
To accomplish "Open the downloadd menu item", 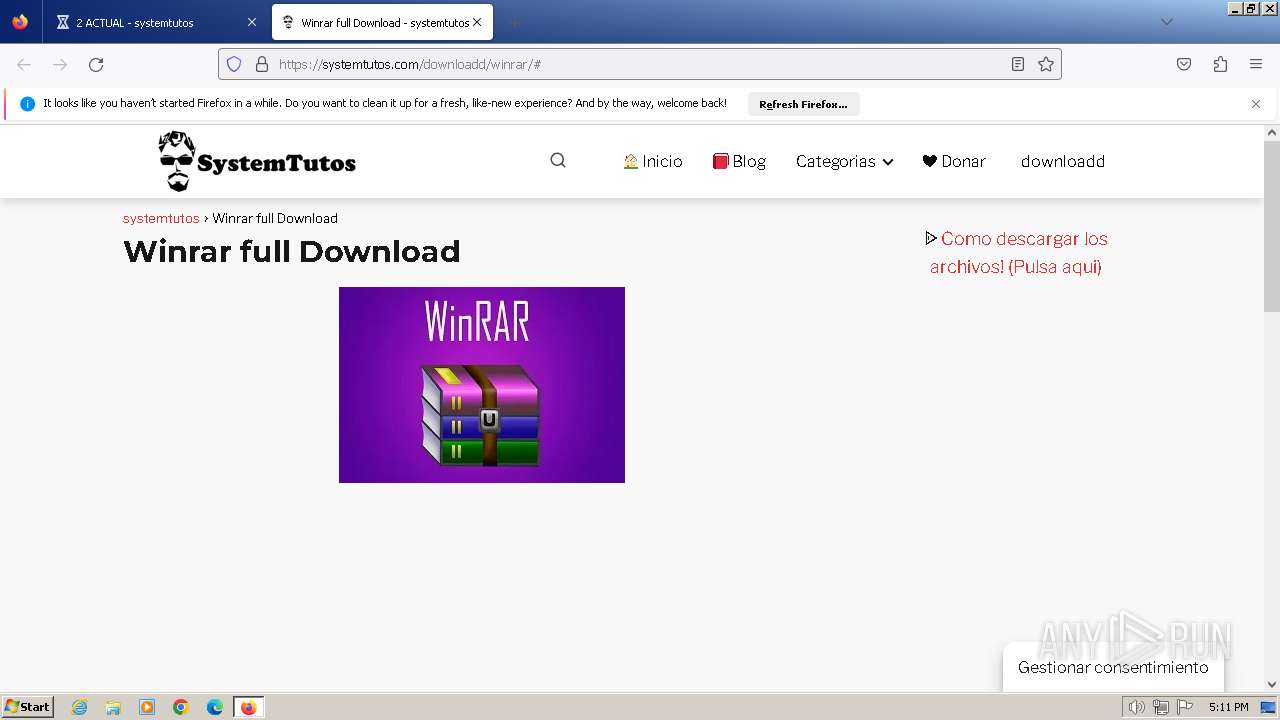I will click(x=1063, y=161).
